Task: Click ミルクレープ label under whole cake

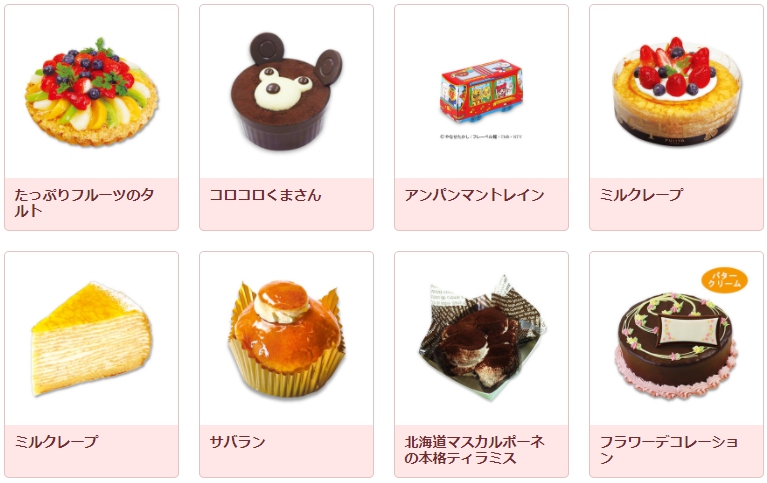Action: tap(641, 195)
